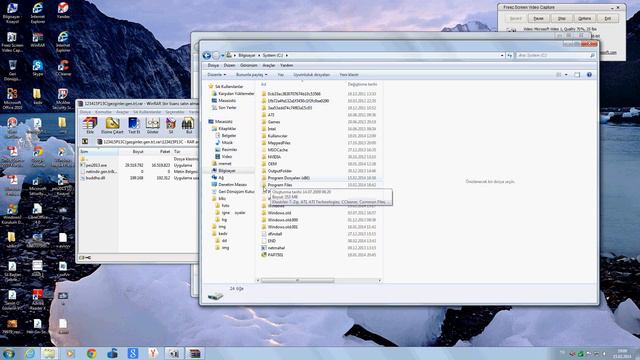Open the Recycle Bin desktop icon

pos(12,70)
